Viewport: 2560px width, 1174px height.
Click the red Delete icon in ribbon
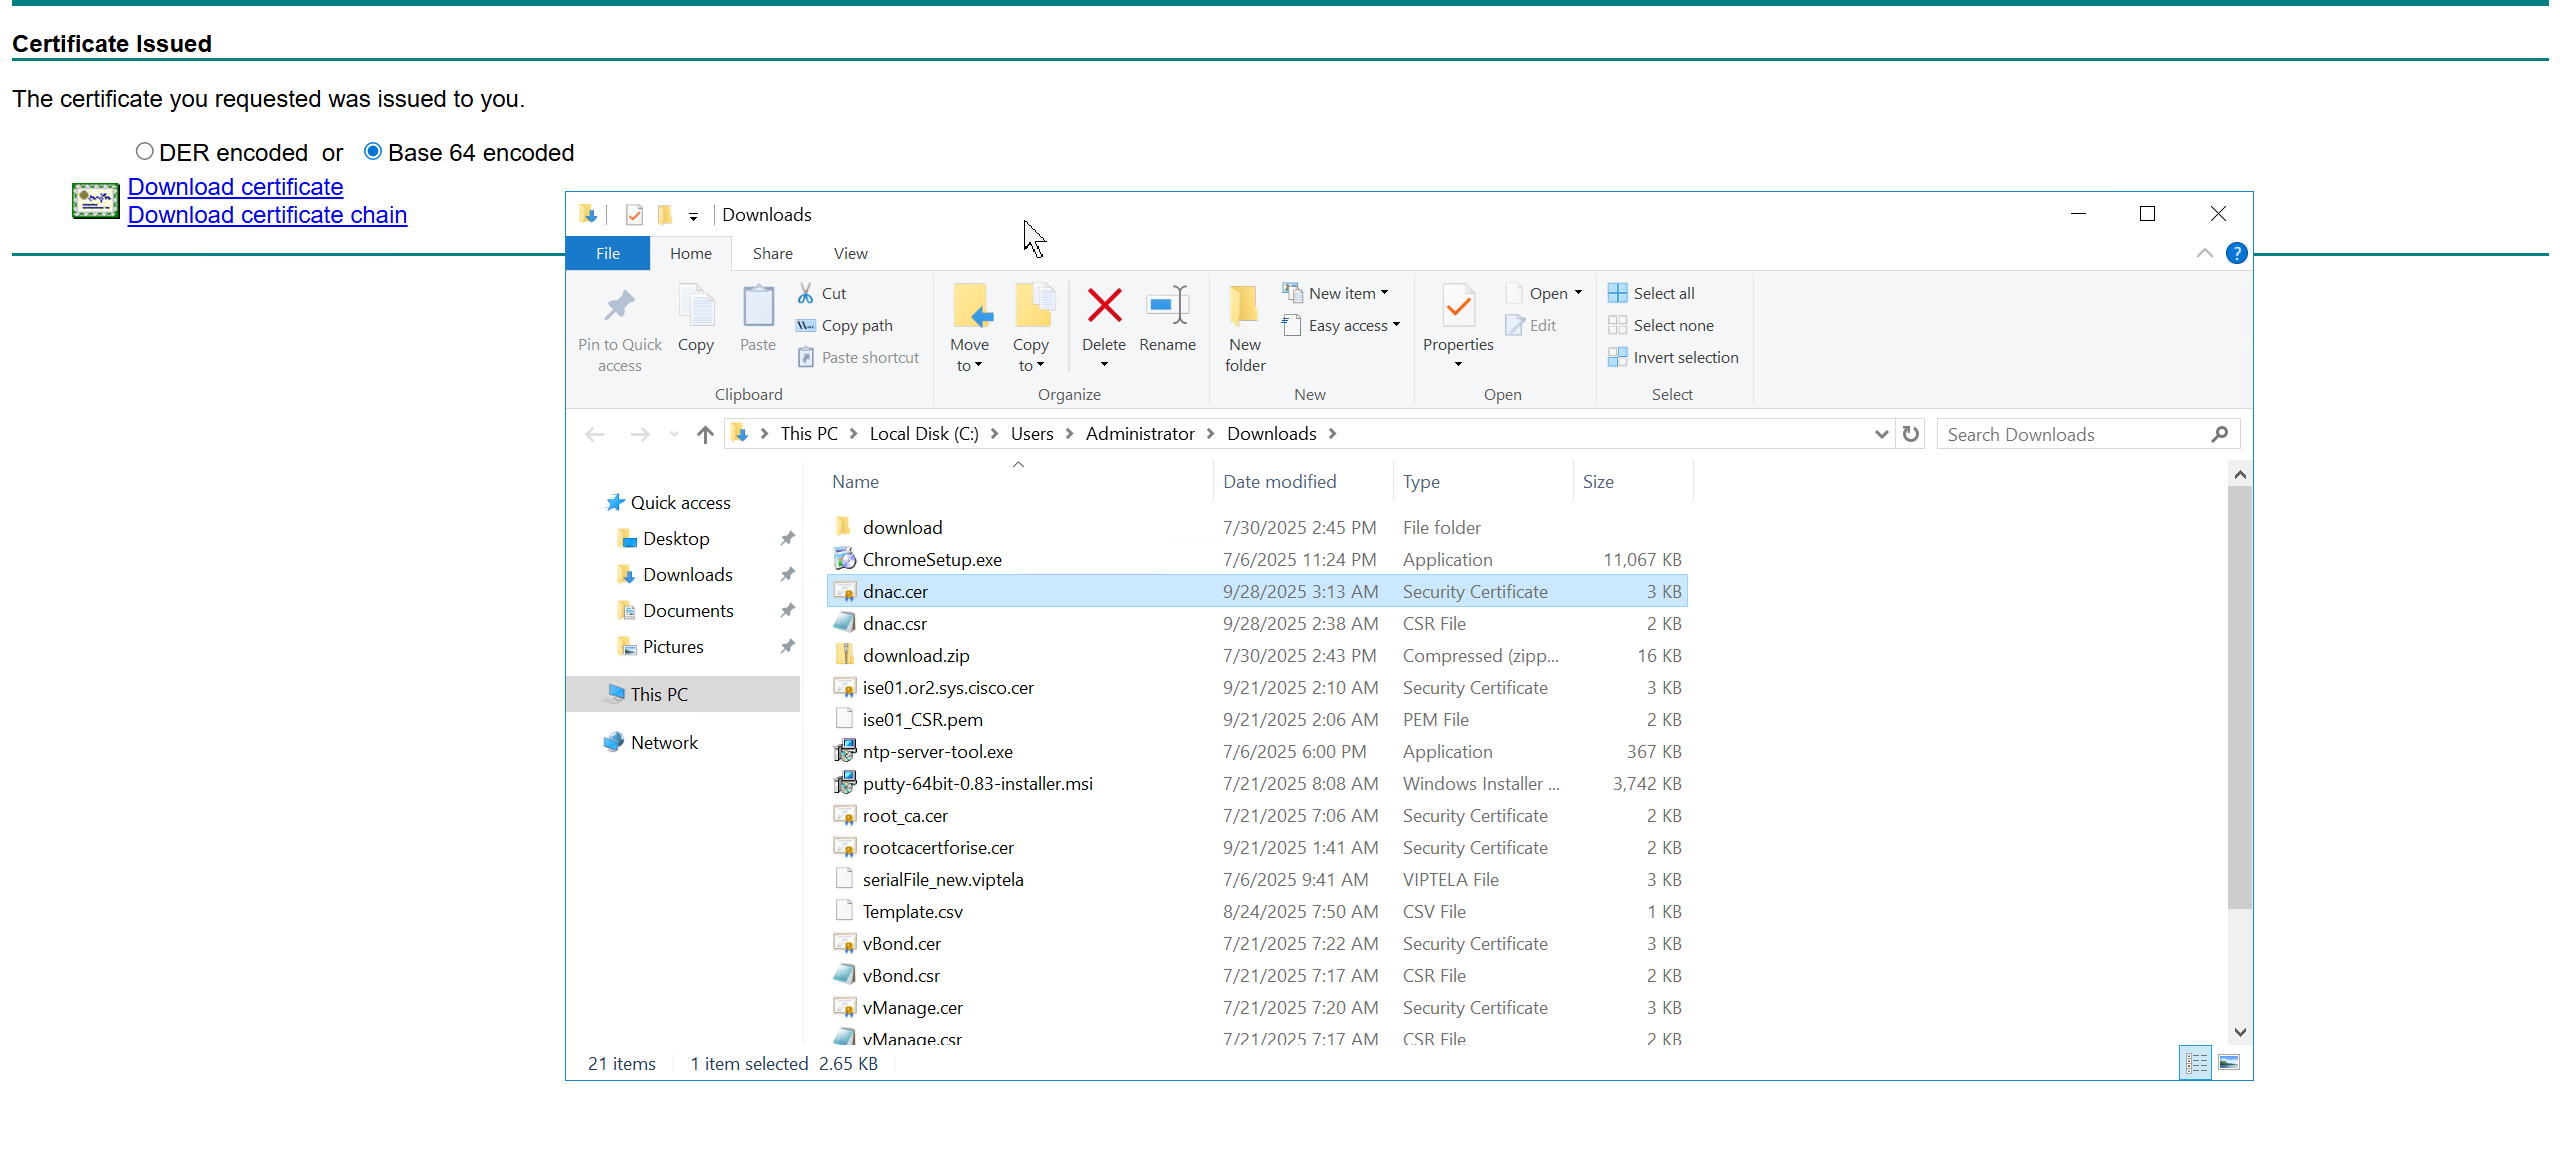[1103, 306]
